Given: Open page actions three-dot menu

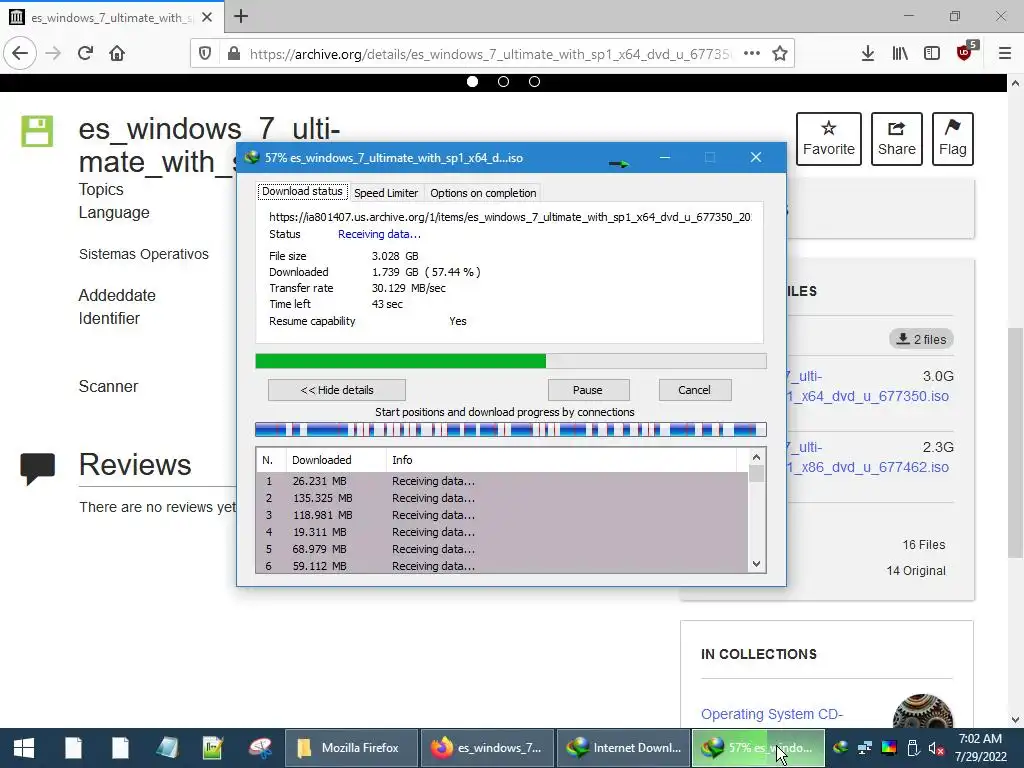Looking at the screenshot, I should pos(752,54).
